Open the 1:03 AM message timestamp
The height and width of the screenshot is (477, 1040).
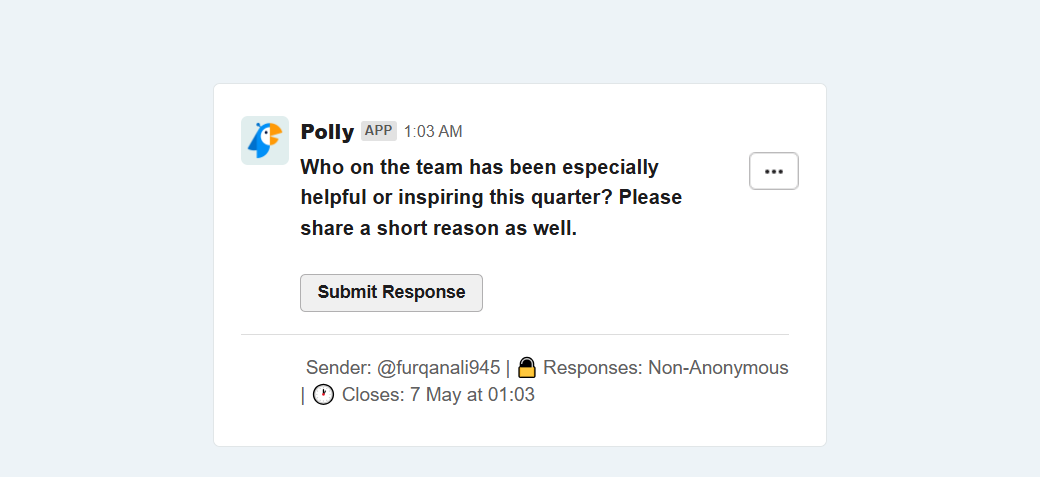[433, 131]
